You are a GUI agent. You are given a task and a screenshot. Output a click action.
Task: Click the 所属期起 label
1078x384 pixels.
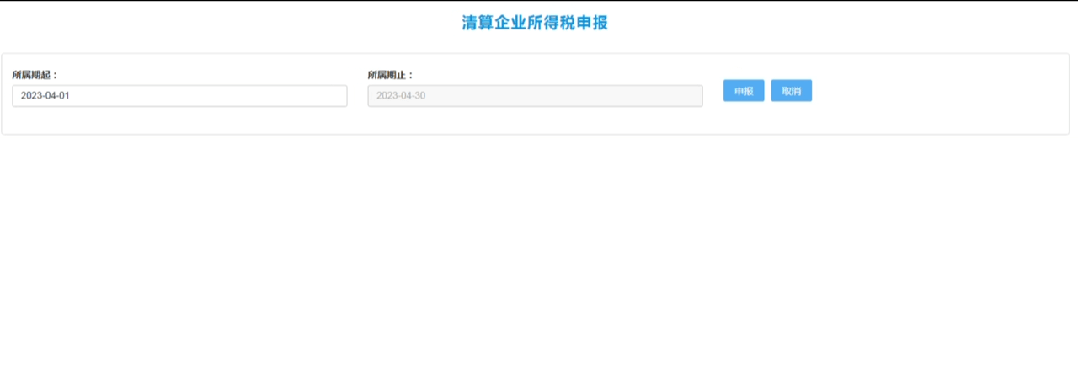click(35, 74)
